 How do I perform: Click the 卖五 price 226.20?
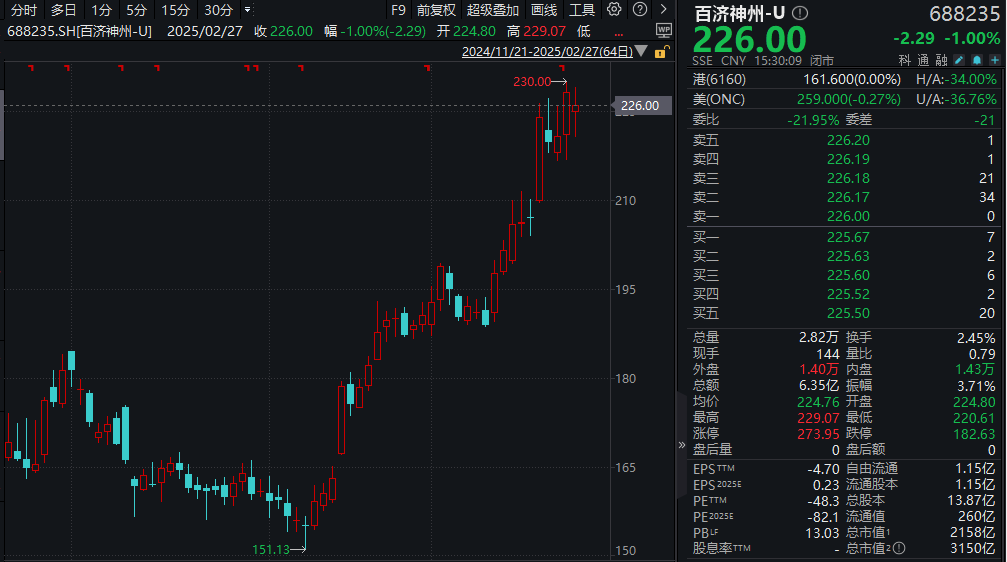pos(848,139)
